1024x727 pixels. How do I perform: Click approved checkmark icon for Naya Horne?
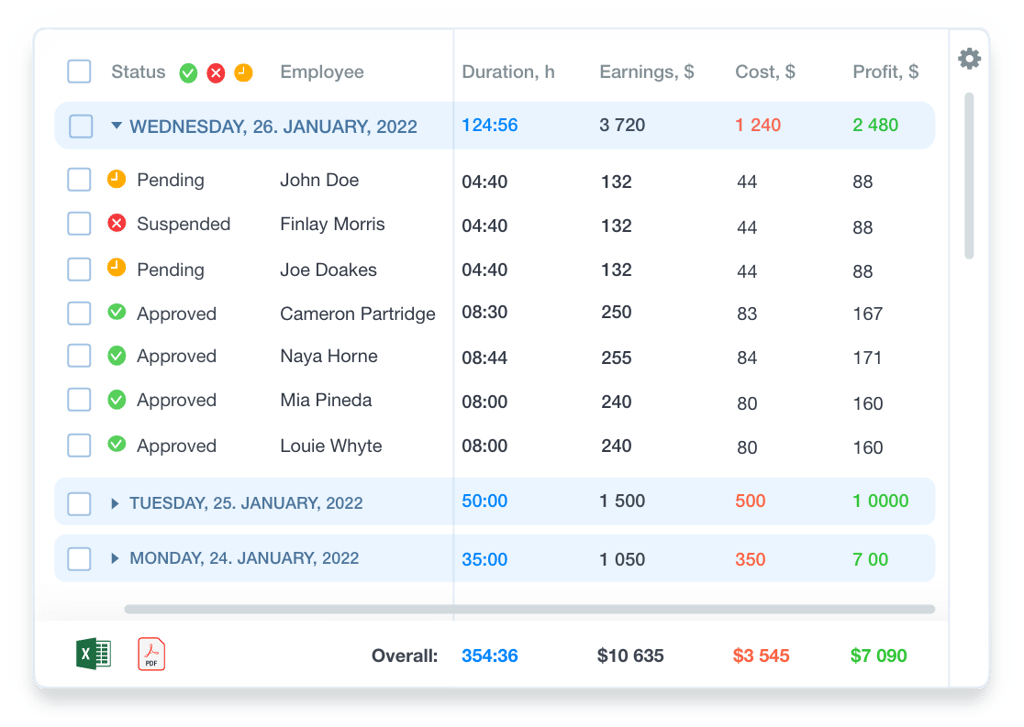point(117,355)
